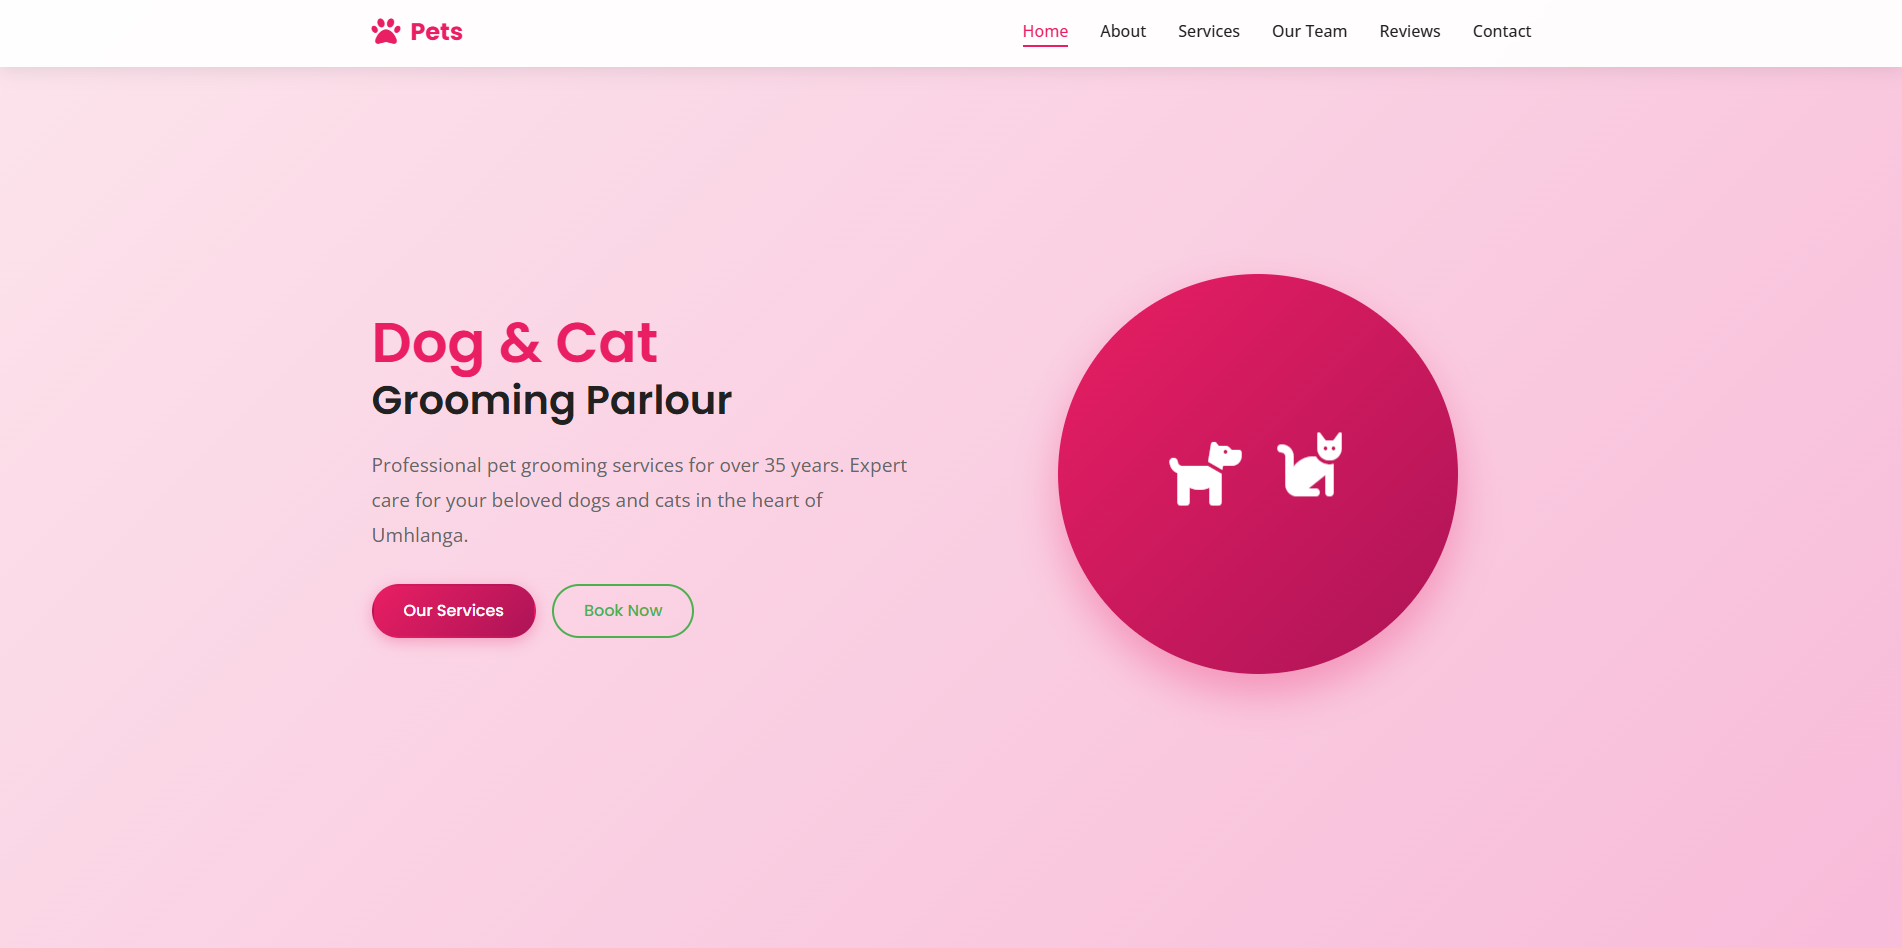
Task: Click the paw print logo icon
Action: click(x=386, y=32)
